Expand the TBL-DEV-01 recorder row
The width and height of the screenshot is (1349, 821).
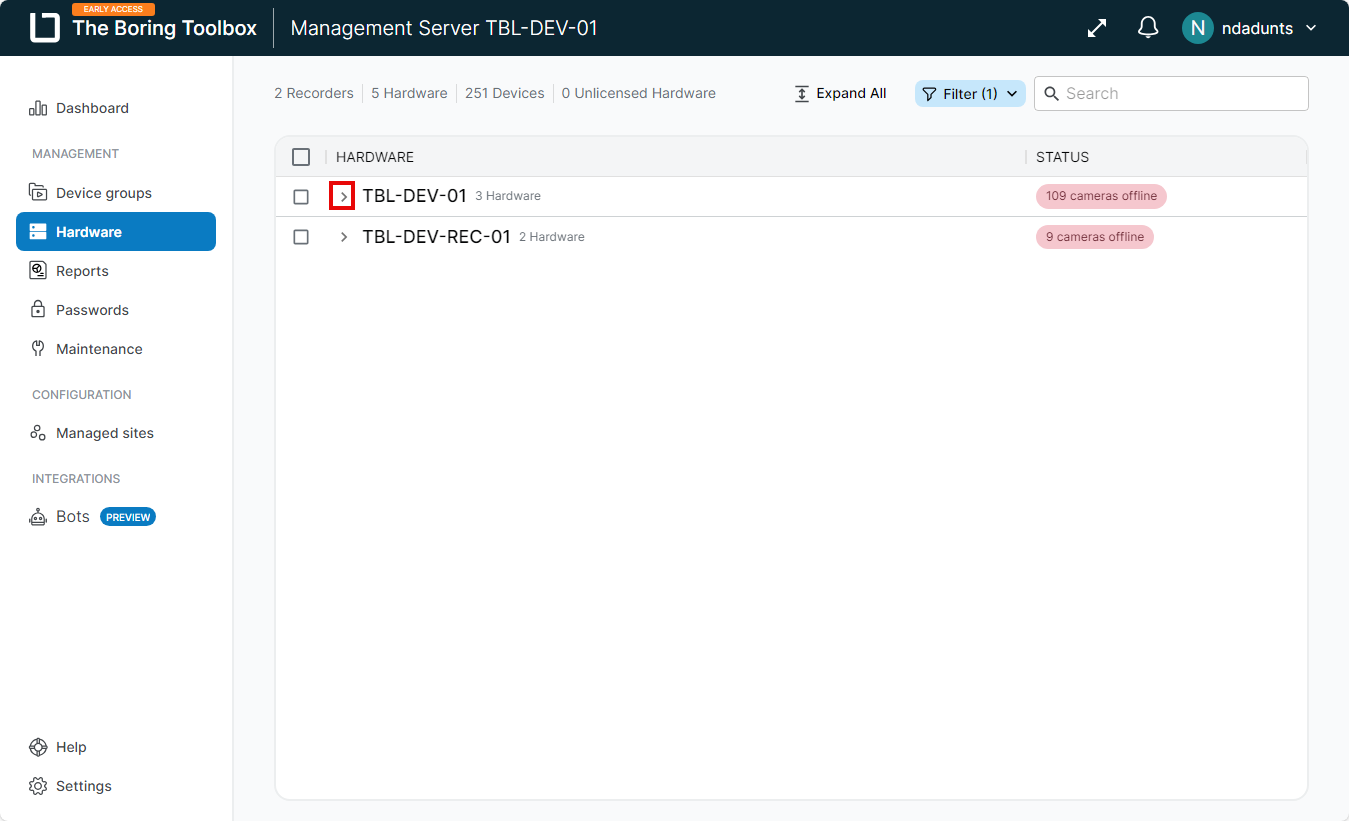point(343,197)
